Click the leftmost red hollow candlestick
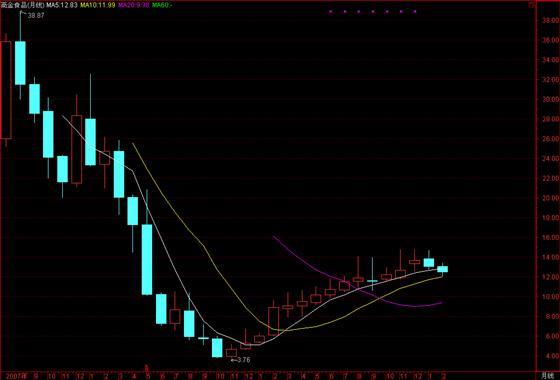This screenshot has width=560, height=380. pos(5,90)
